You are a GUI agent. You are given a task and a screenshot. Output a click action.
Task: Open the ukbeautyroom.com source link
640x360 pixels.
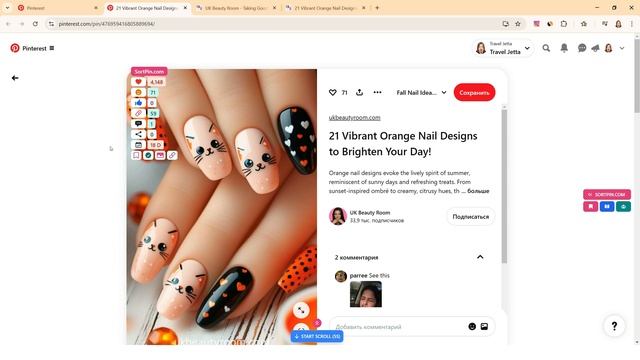354,118
